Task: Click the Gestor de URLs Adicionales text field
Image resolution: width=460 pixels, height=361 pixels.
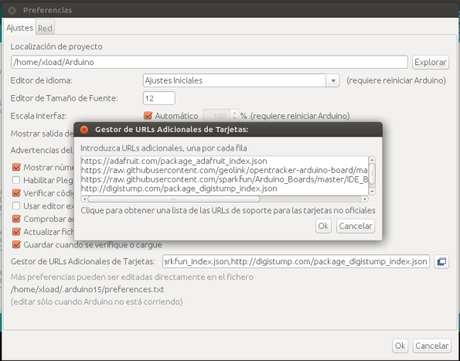Action: pyautogui.click(x=296, y=262)
